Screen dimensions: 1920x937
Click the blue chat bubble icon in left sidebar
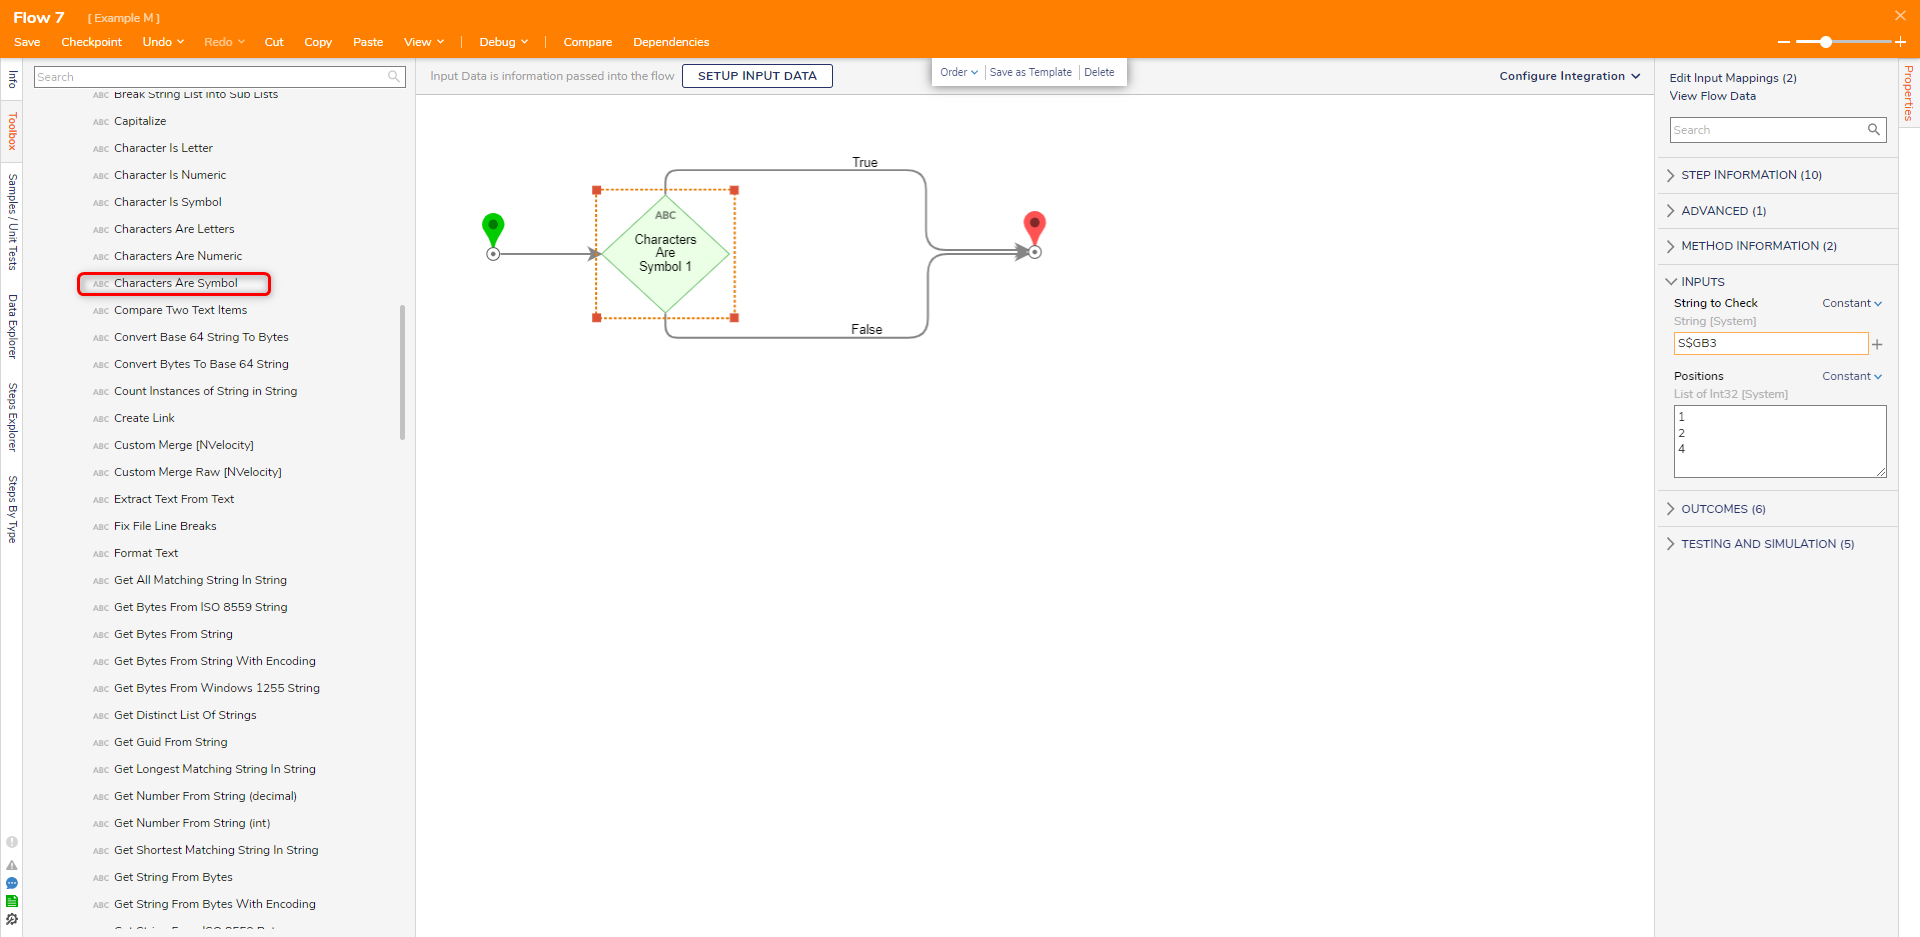[12, 883]
